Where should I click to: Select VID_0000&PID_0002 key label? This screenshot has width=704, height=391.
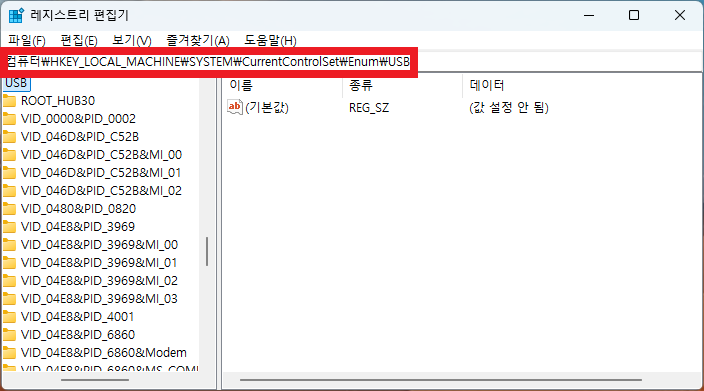click(x=78, y=119)
